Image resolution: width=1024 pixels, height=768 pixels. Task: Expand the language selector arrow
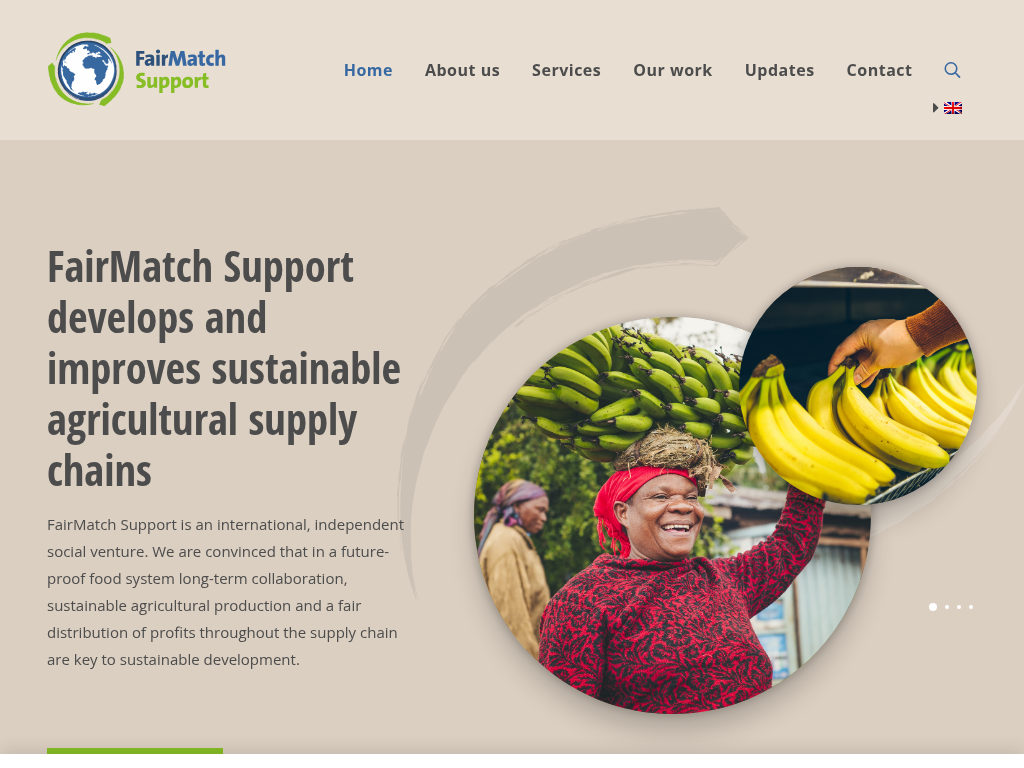tap(935, 108)
